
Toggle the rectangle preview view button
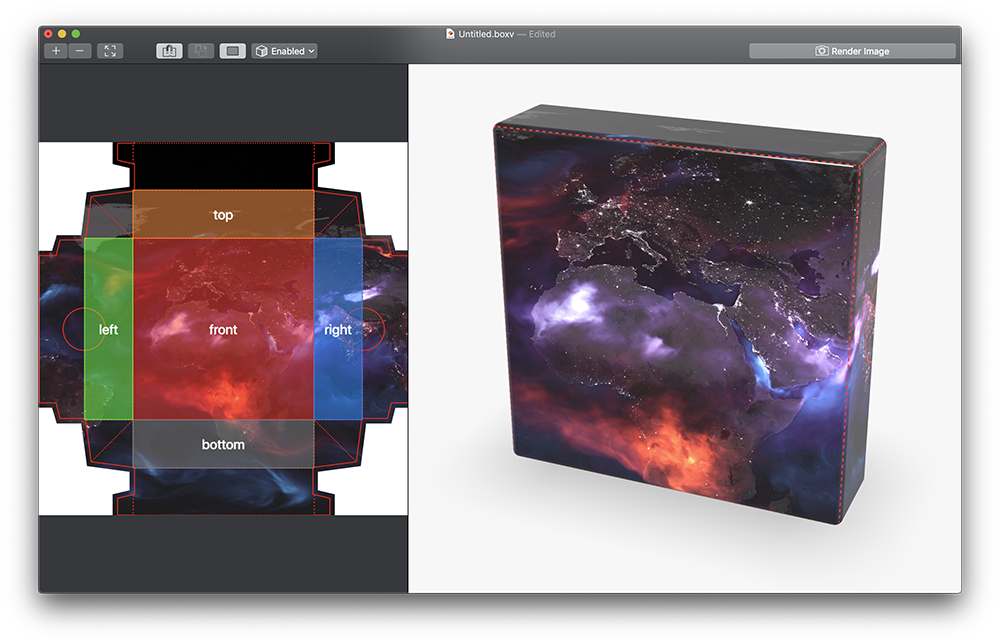click(233, 51)
